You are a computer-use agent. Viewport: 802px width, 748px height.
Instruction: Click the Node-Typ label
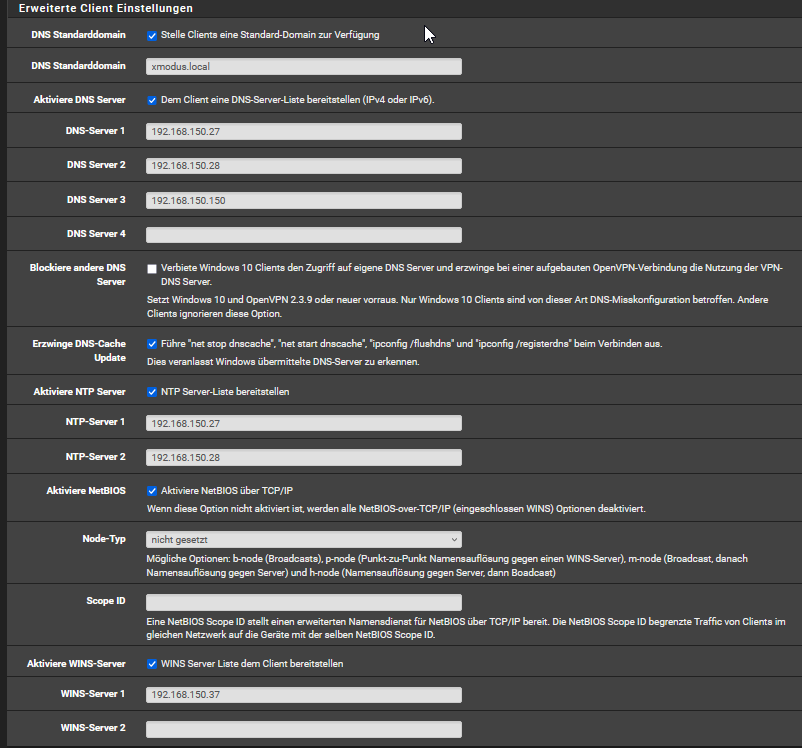104,539
